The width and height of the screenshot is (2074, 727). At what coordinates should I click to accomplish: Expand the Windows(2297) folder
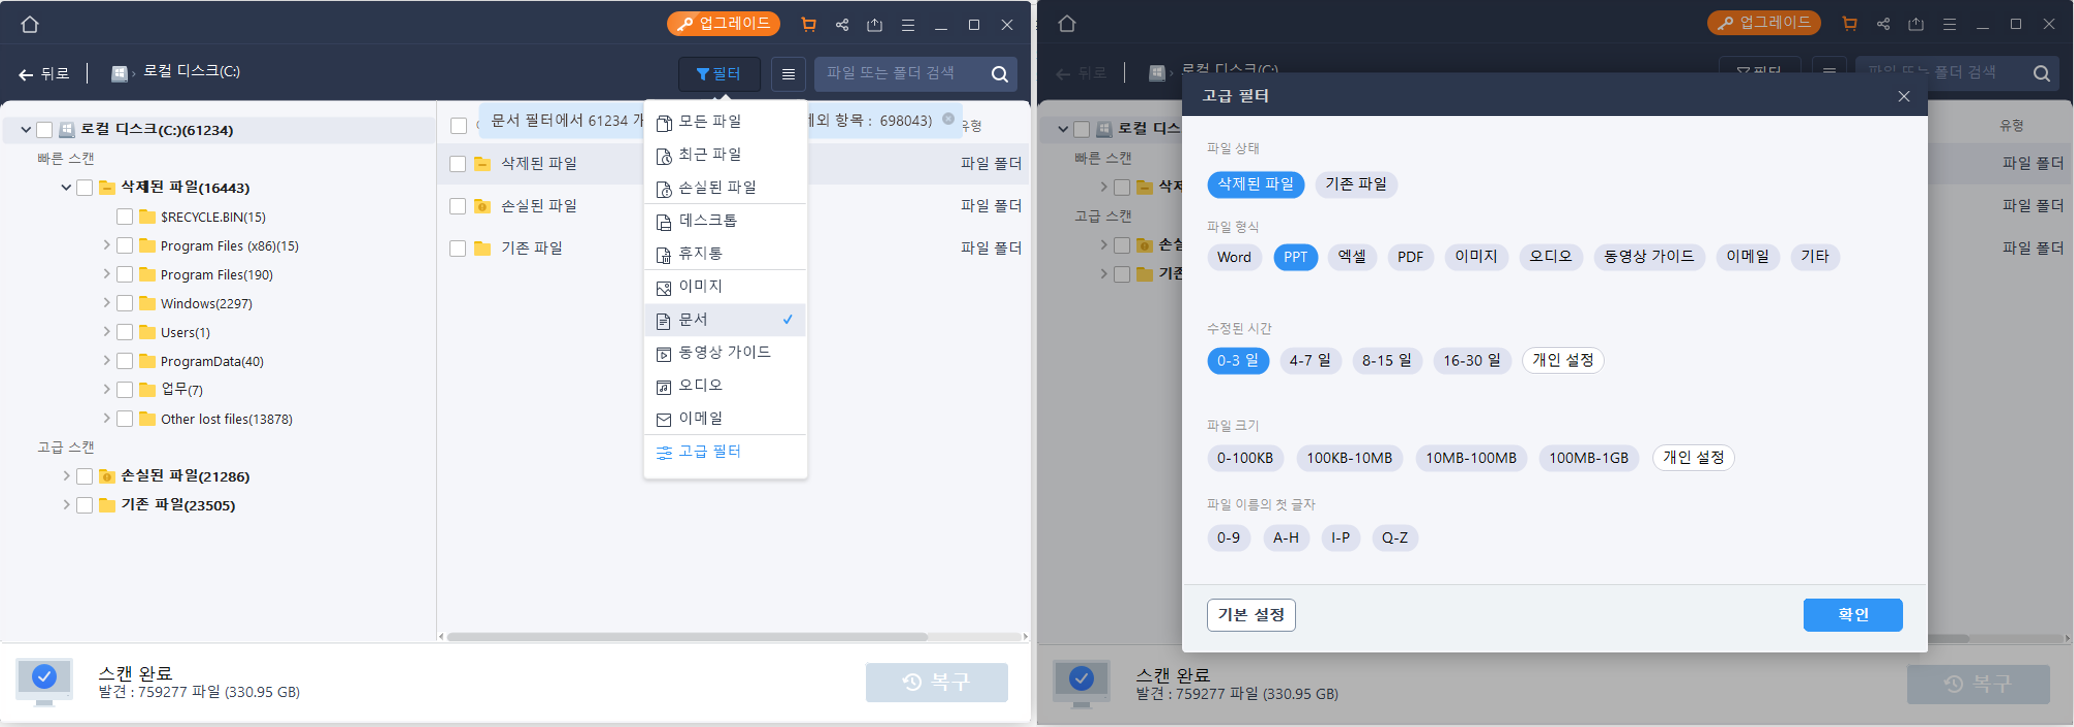click(x=107, y=303)
